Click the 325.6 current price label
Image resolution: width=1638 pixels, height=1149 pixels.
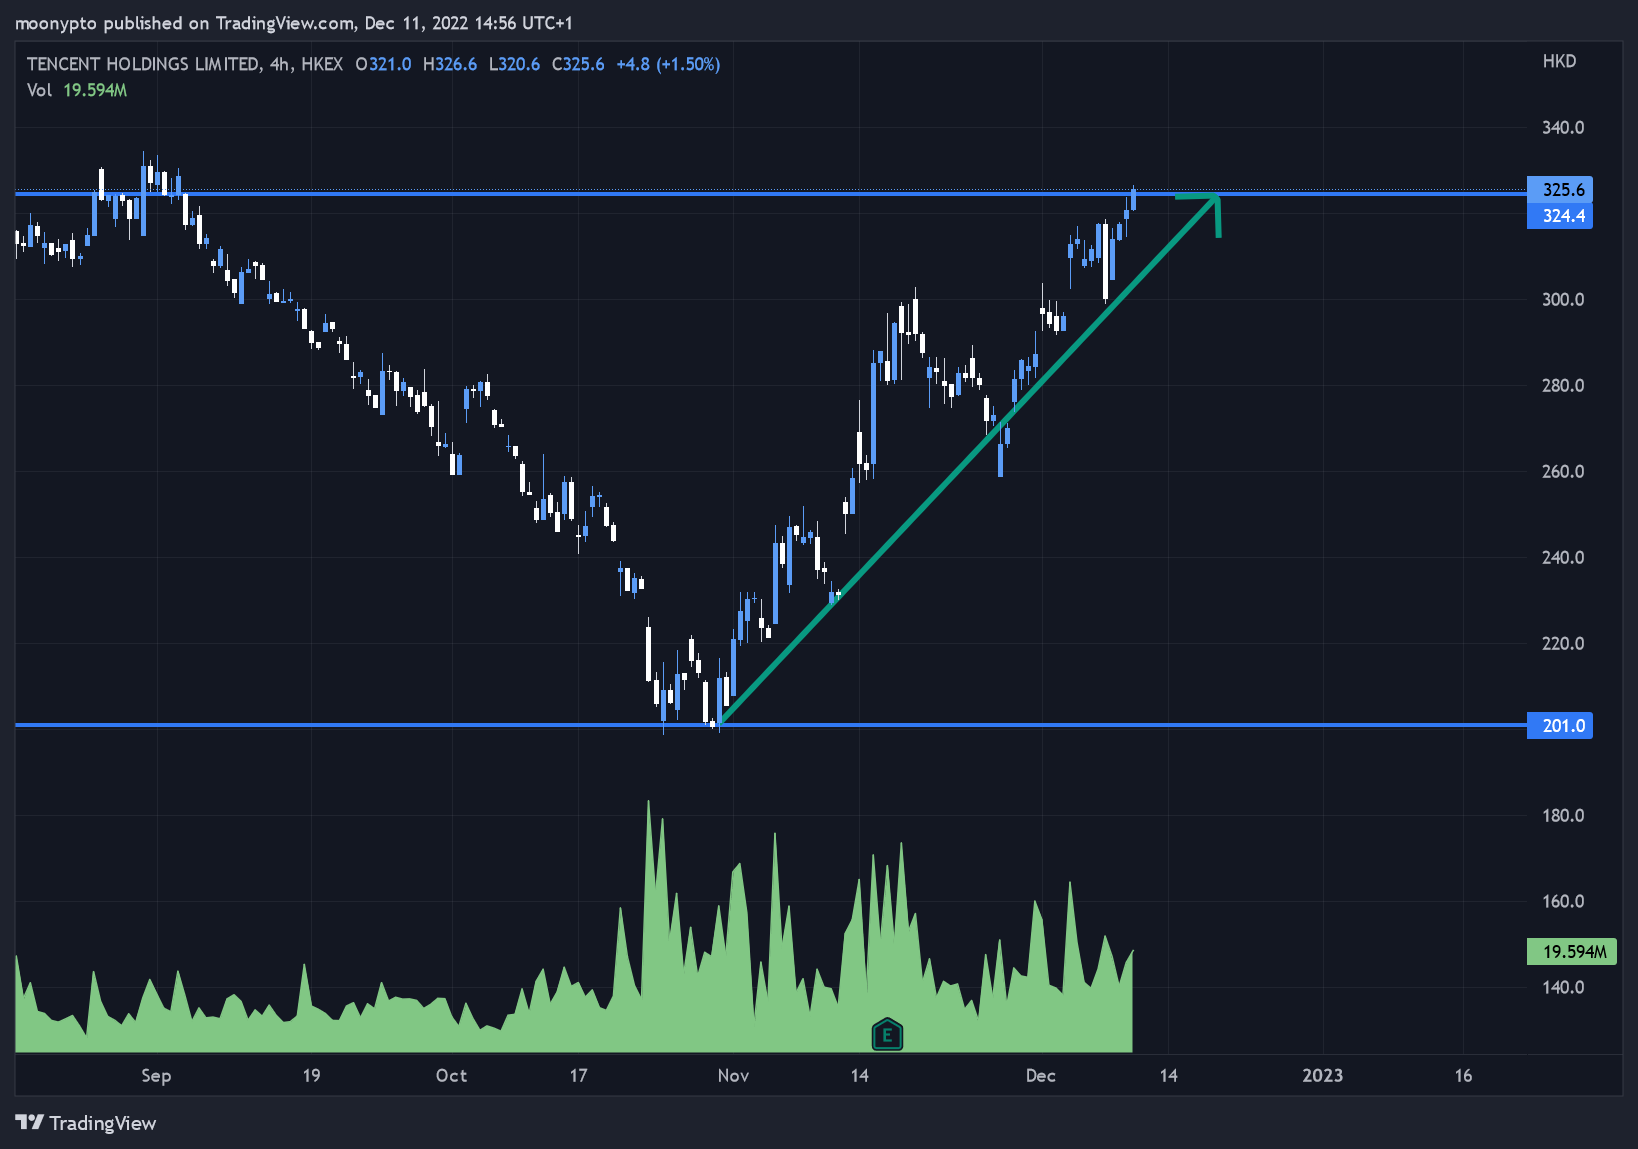[x=1560, y=190]
